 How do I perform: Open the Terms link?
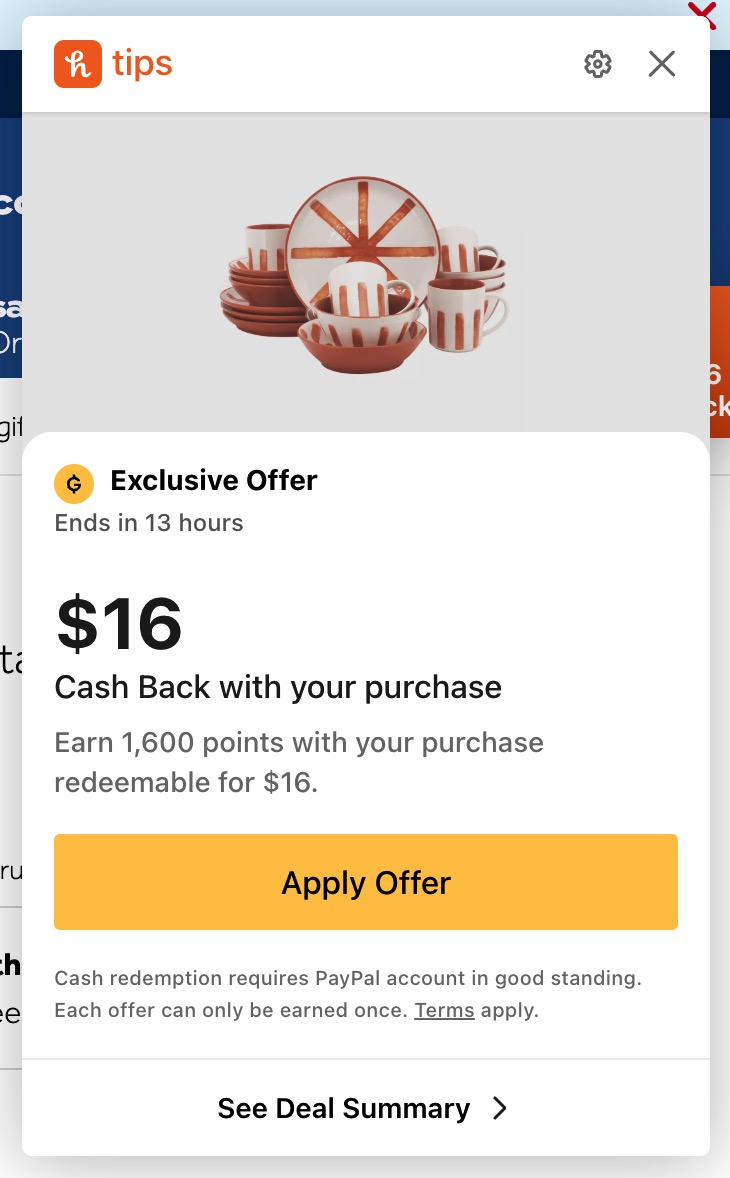click(x=444, y=1010)
